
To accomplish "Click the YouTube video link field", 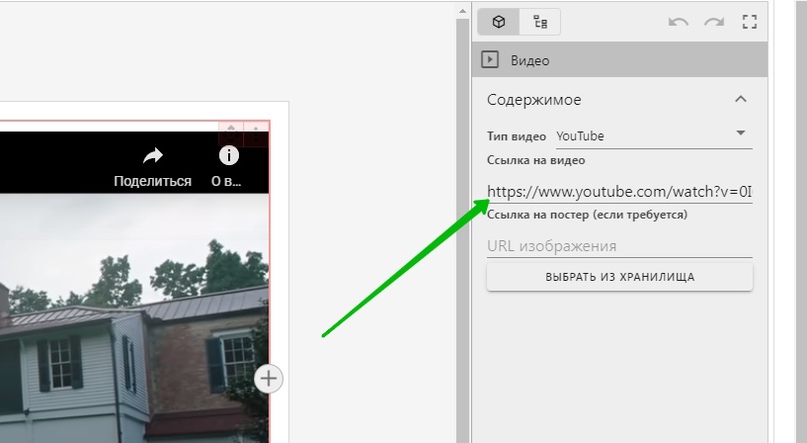I will (619, 191).
